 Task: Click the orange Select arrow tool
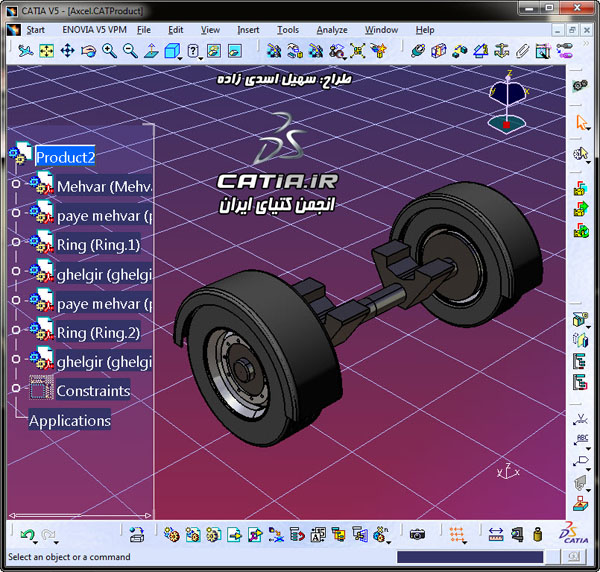581,122
